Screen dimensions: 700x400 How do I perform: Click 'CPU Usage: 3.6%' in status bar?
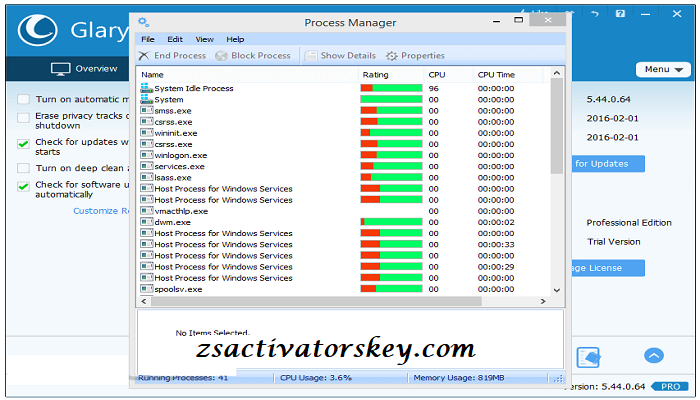click(x=316, y=378)
